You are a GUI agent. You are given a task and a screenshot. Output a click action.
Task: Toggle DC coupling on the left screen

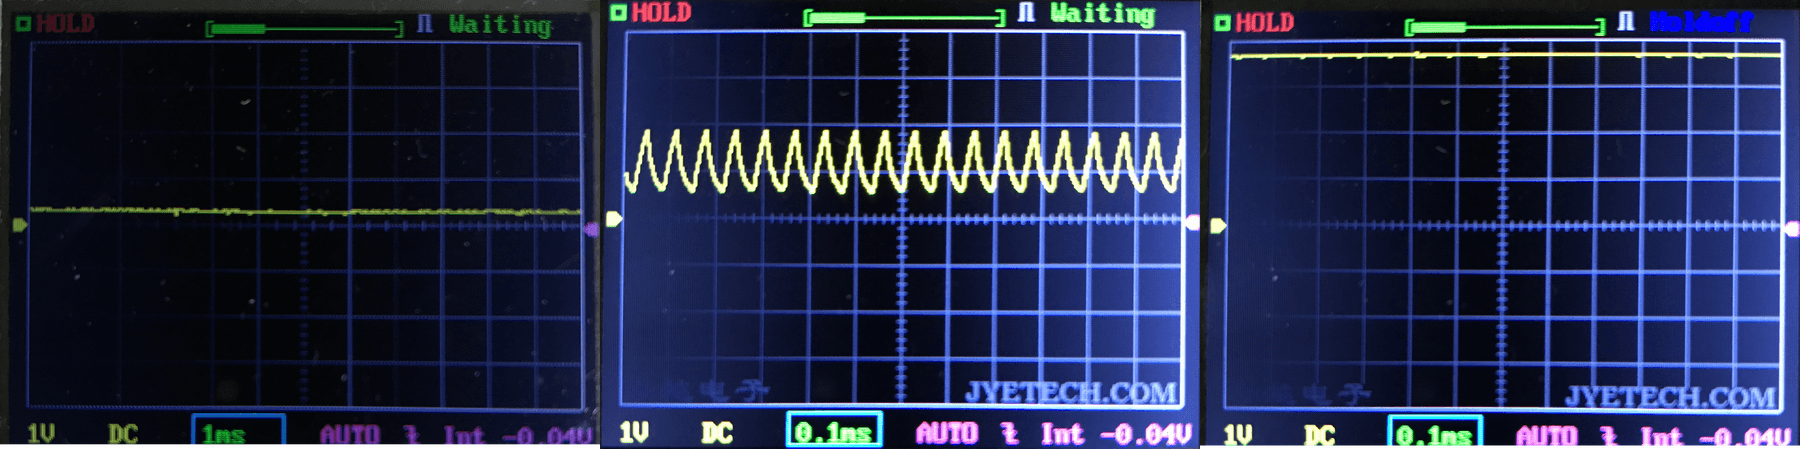pos(123,434)
